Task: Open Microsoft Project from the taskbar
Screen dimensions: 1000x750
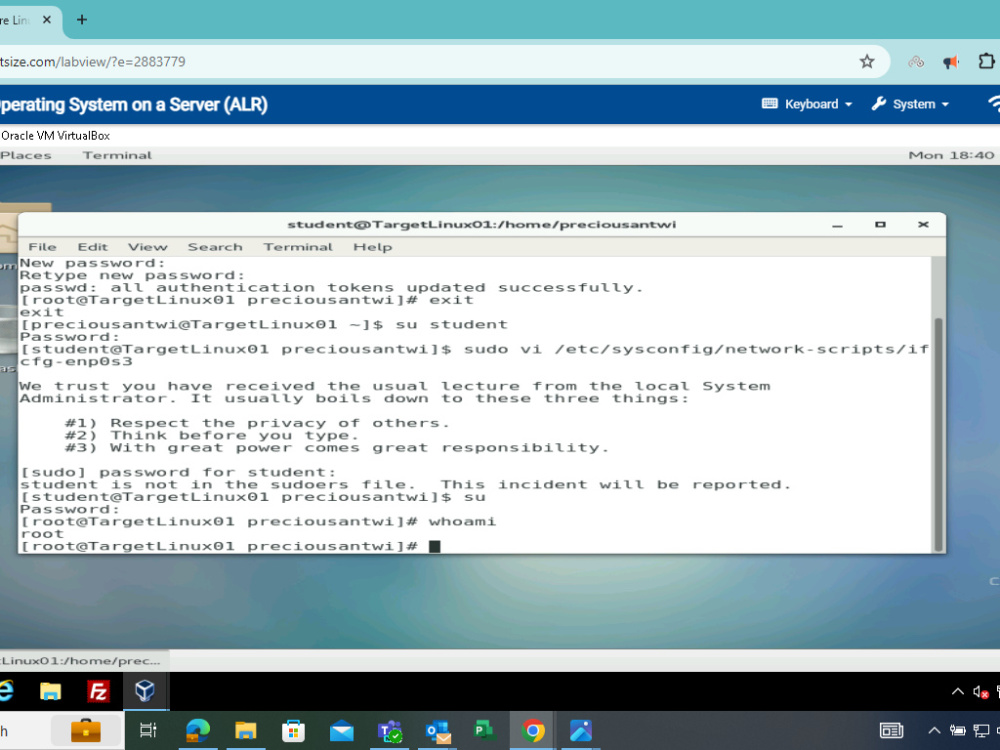Action: (x=485, y=730)
